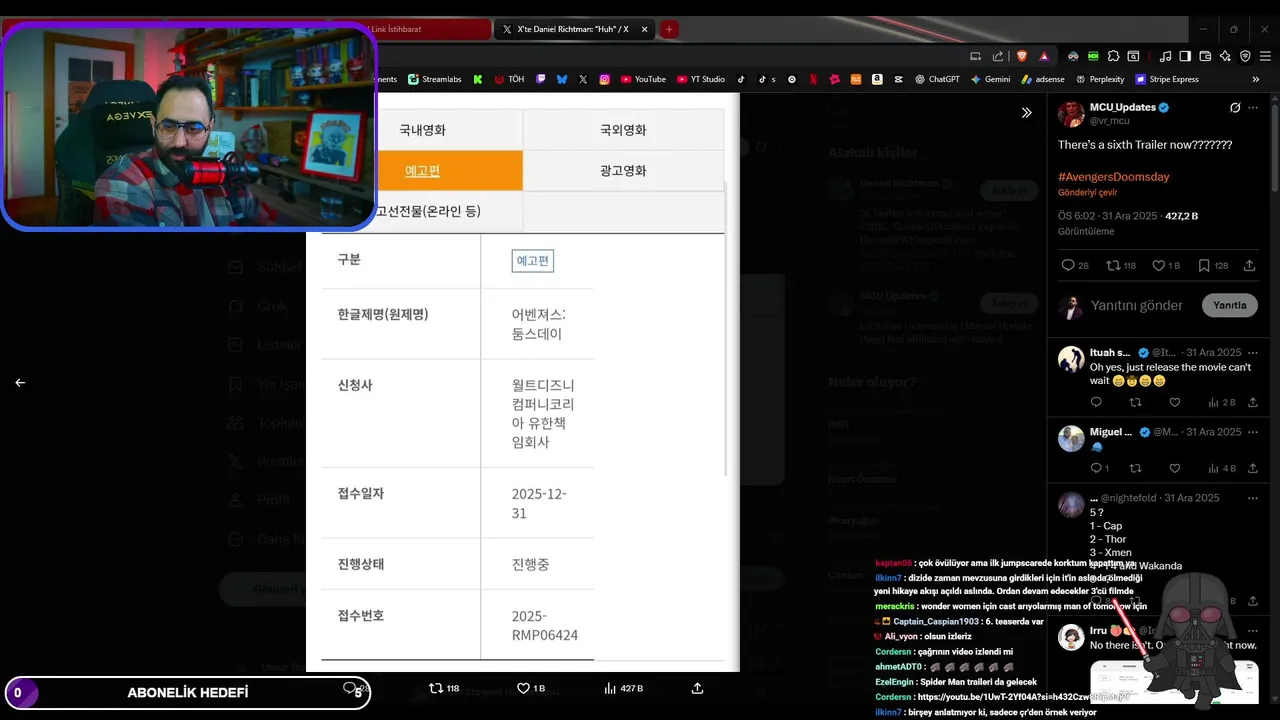This screenshot has height=720, width=1280.
Task: Open the more options dots on Ituah's reply
Action: click(1253, 353)
